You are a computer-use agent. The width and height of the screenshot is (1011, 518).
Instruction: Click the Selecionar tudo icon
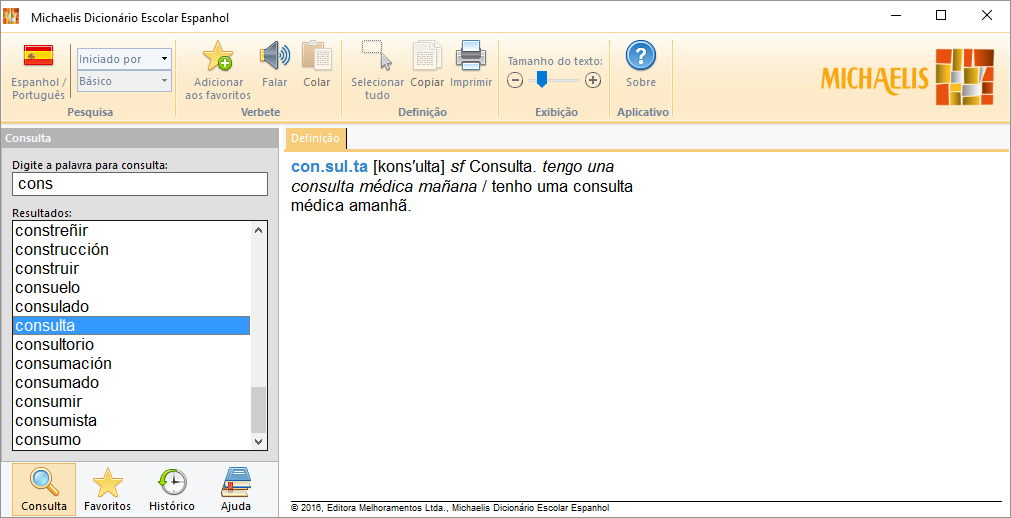(x=377, y=56)
